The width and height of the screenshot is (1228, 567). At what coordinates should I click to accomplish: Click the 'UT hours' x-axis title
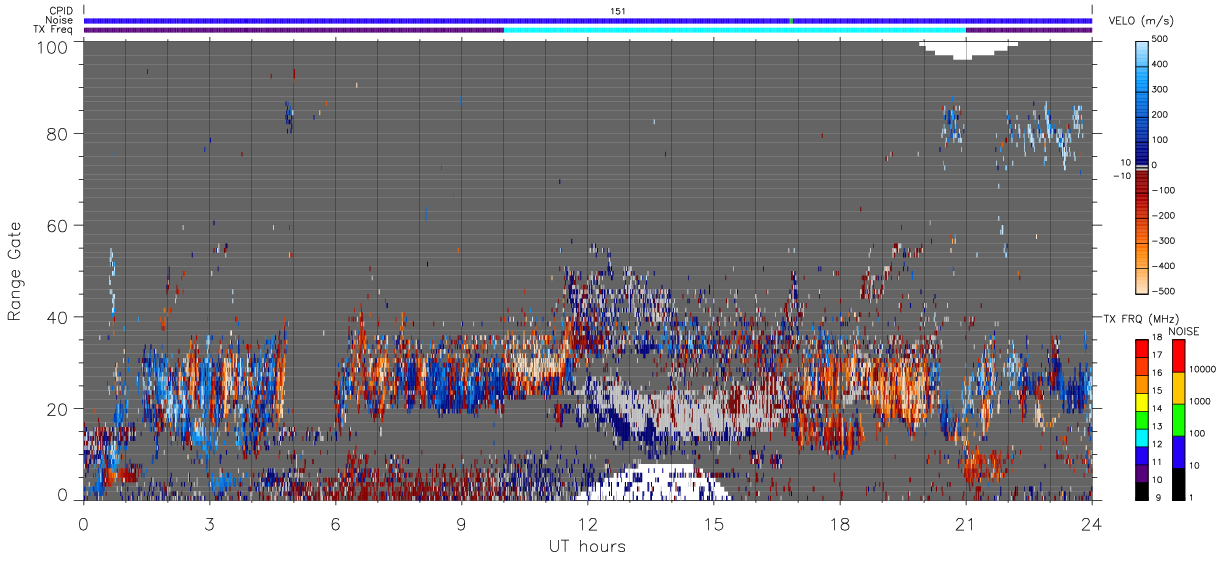pos(587,546)
